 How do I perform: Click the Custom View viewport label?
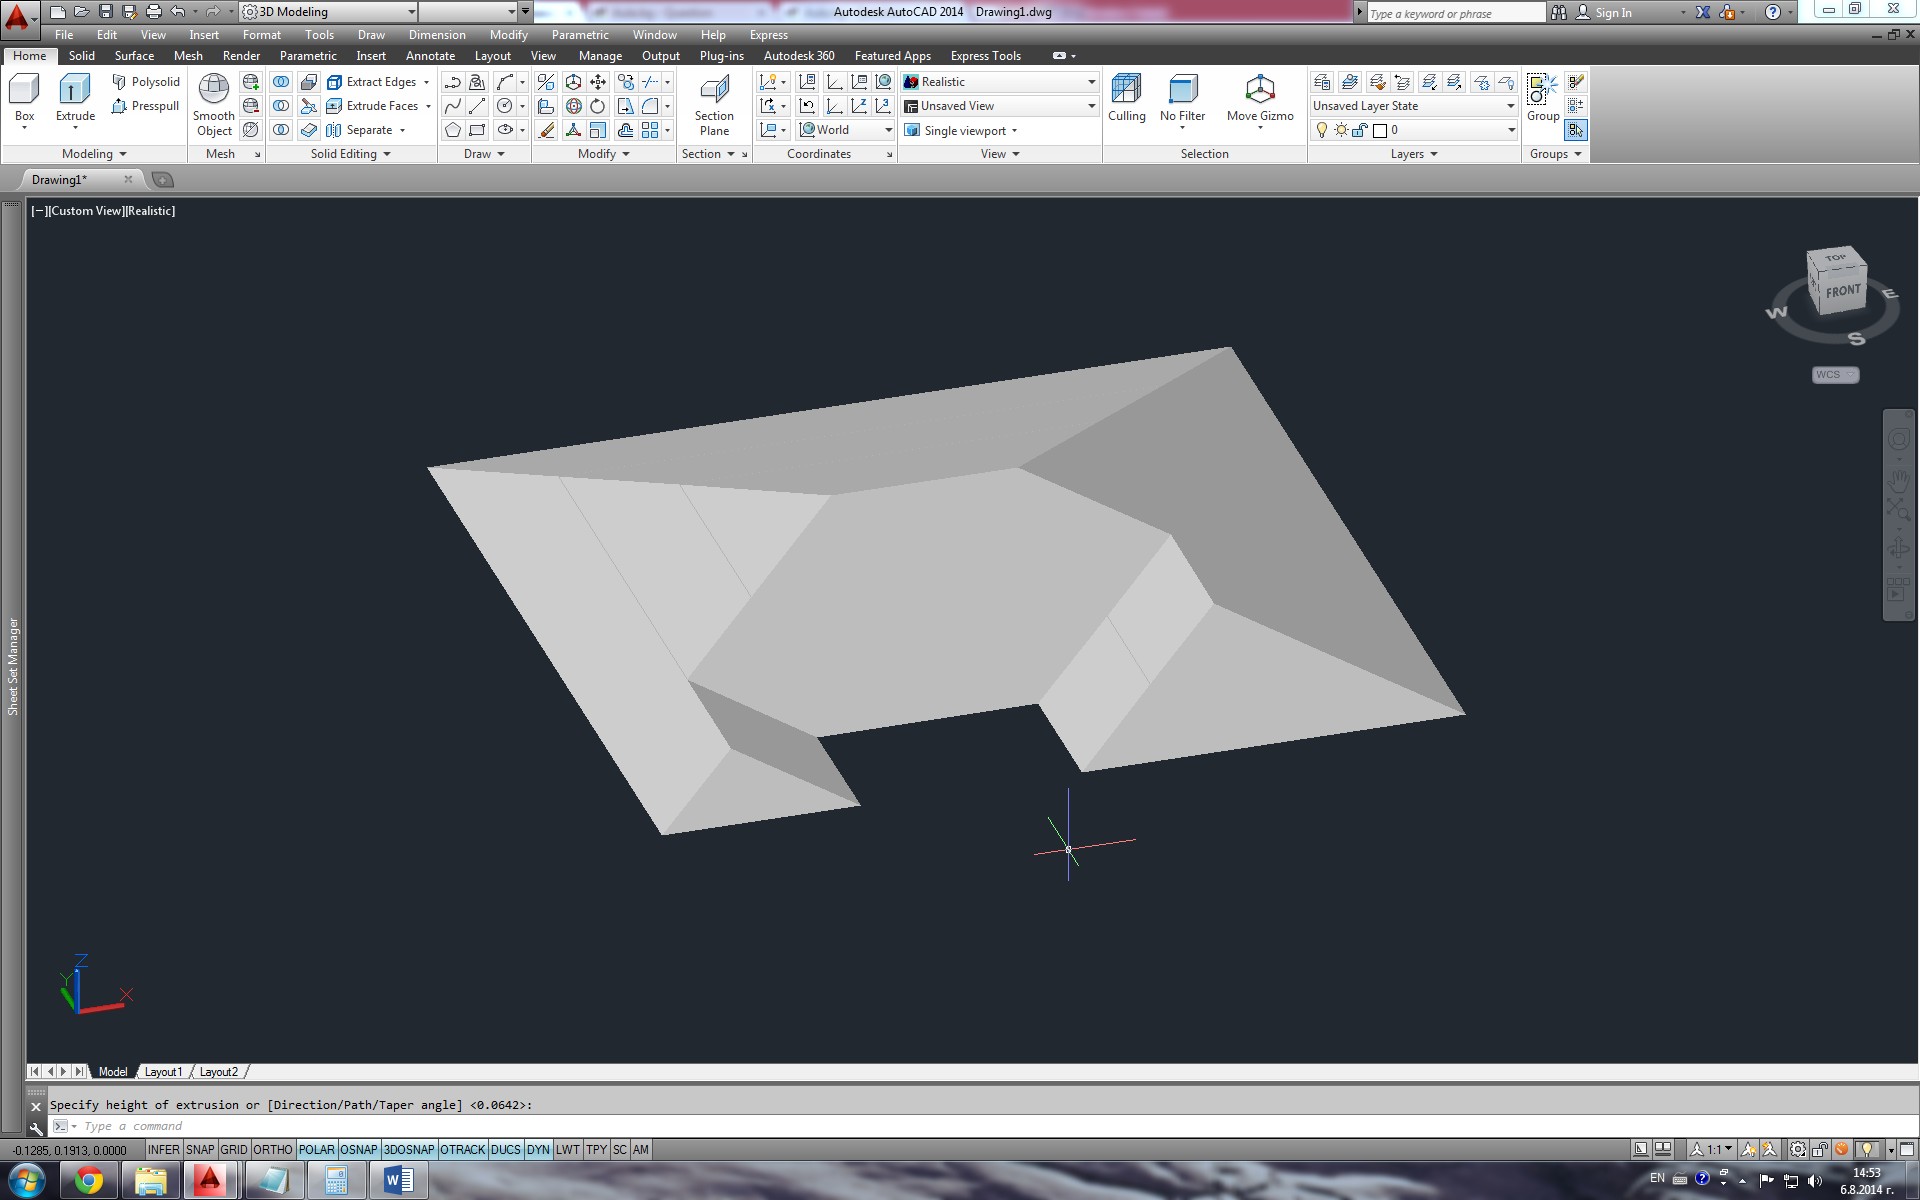pos(86,211)
